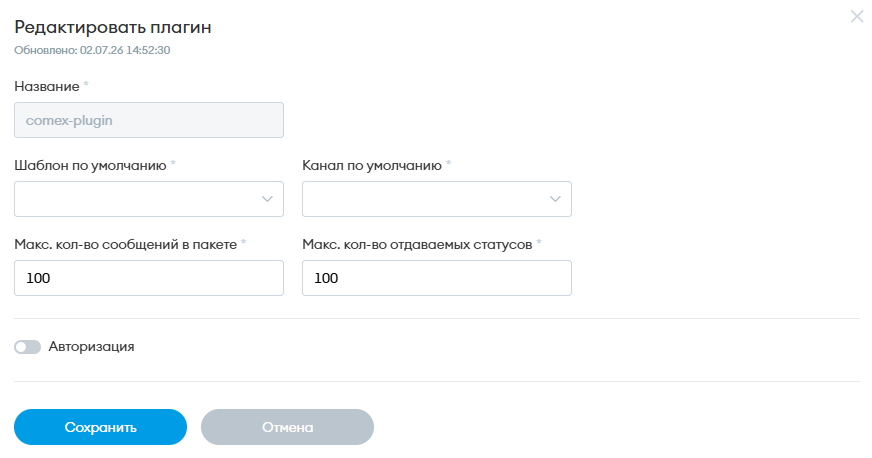Click the Авторизация label text
The height and width of the screenshot is (458, 872).
coord(91,346)
